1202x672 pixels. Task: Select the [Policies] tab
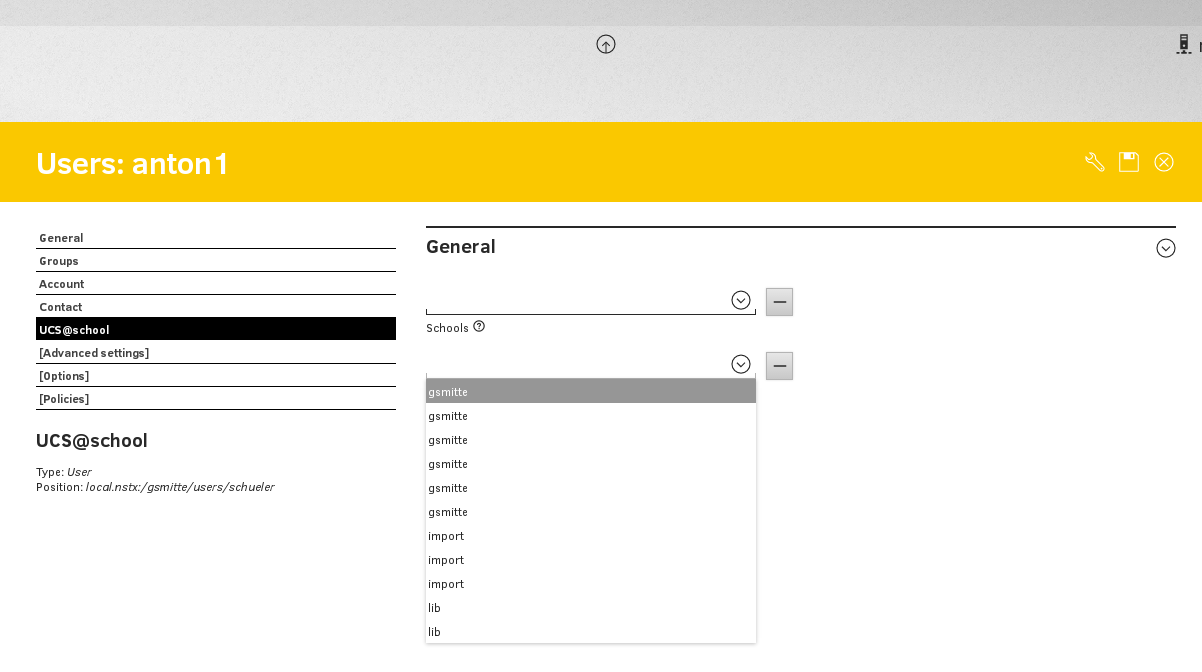click(x=64, y=399)
